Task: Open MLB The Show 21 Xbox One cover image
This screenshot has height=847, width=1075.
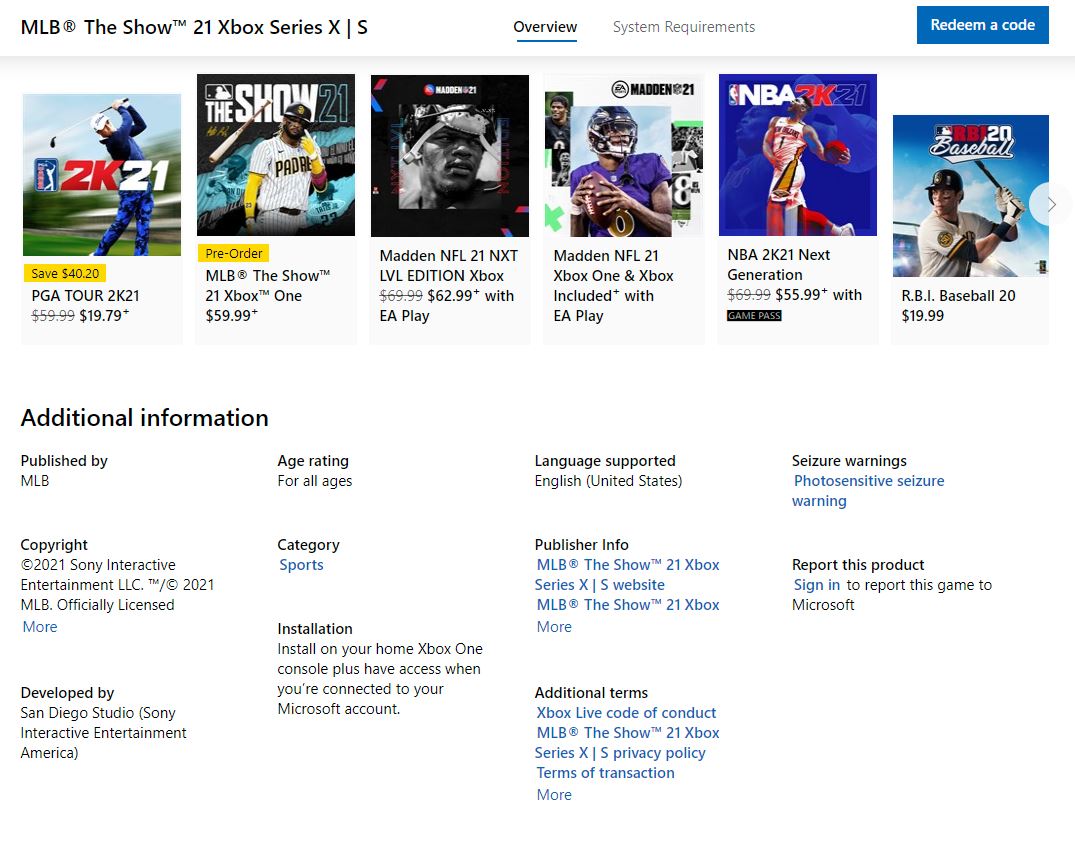Action: click(276, 155)
